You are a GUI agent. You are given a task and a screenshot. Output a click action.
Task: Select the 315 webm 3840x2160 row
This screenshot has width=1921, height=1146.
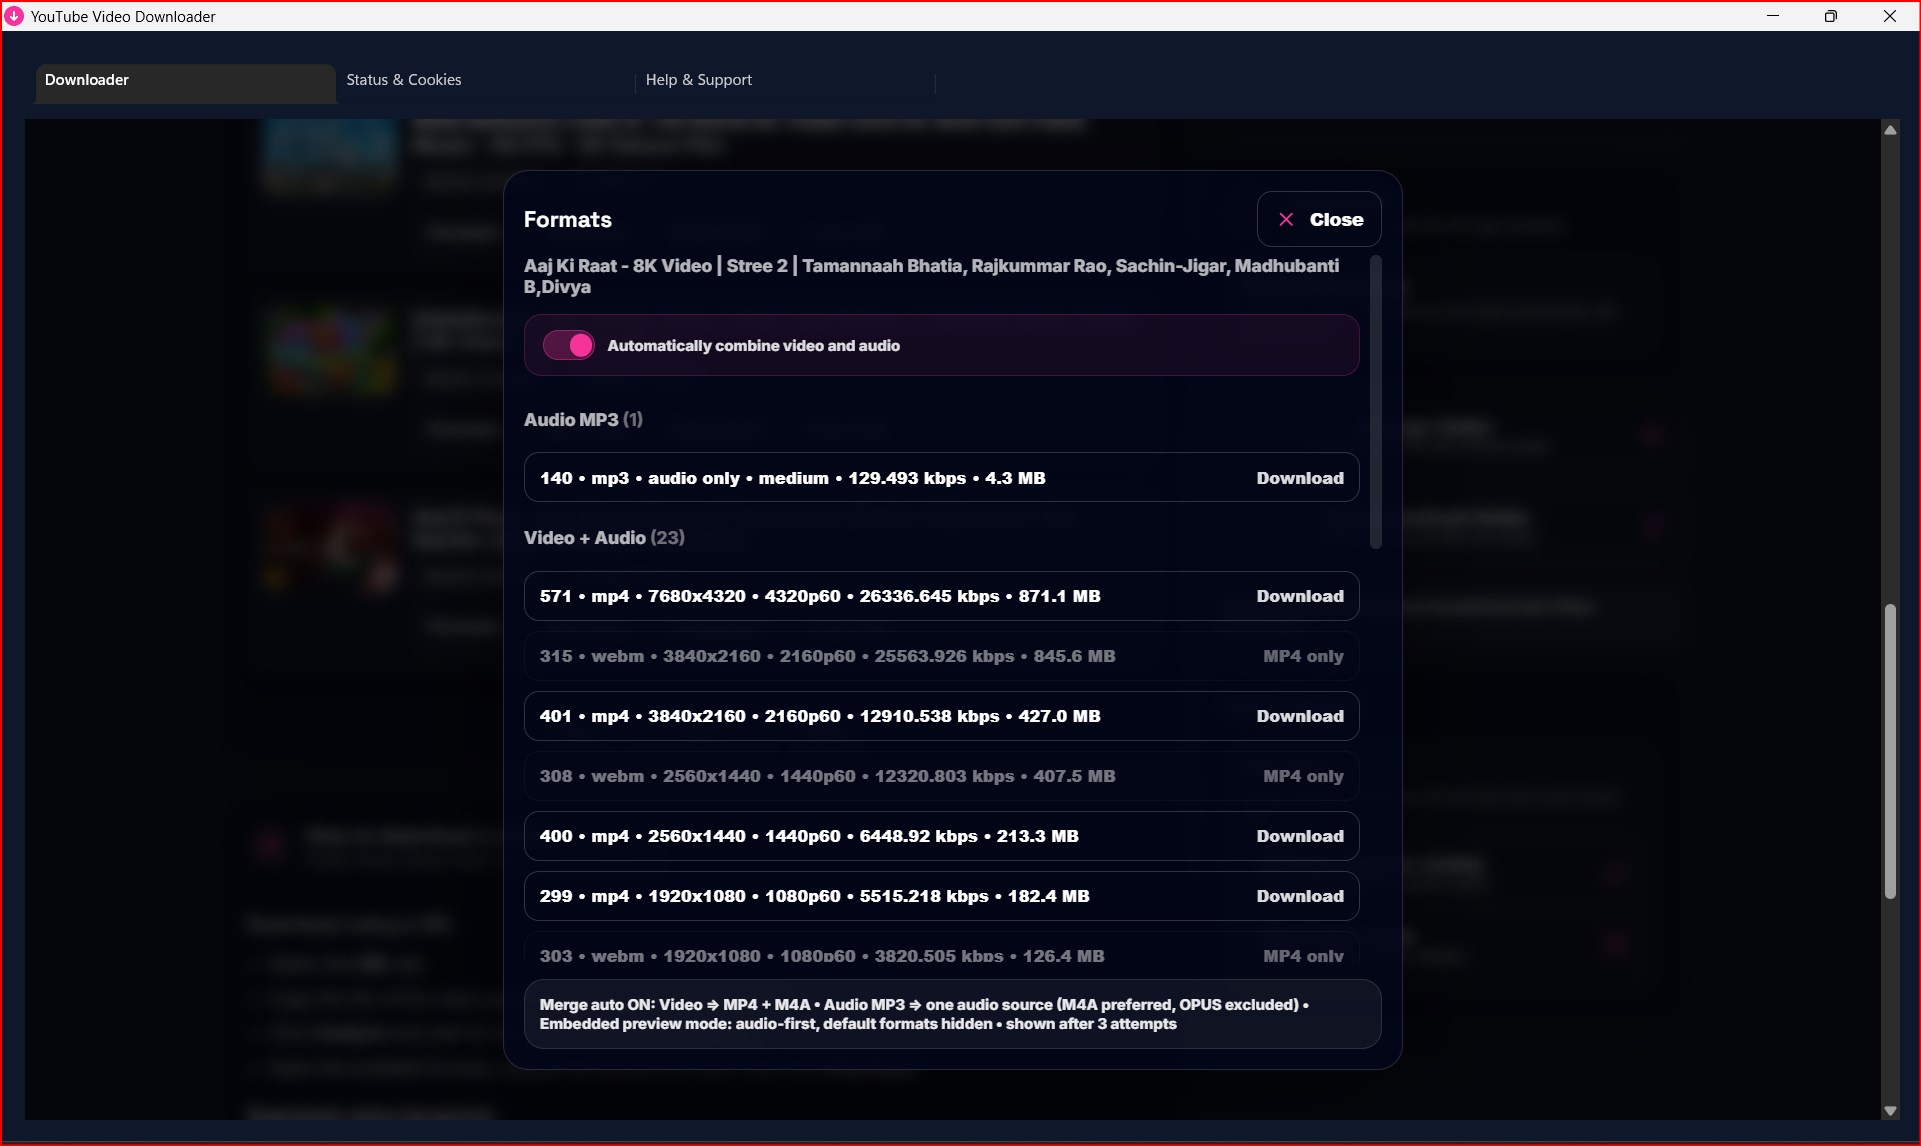tap(941, 656)
